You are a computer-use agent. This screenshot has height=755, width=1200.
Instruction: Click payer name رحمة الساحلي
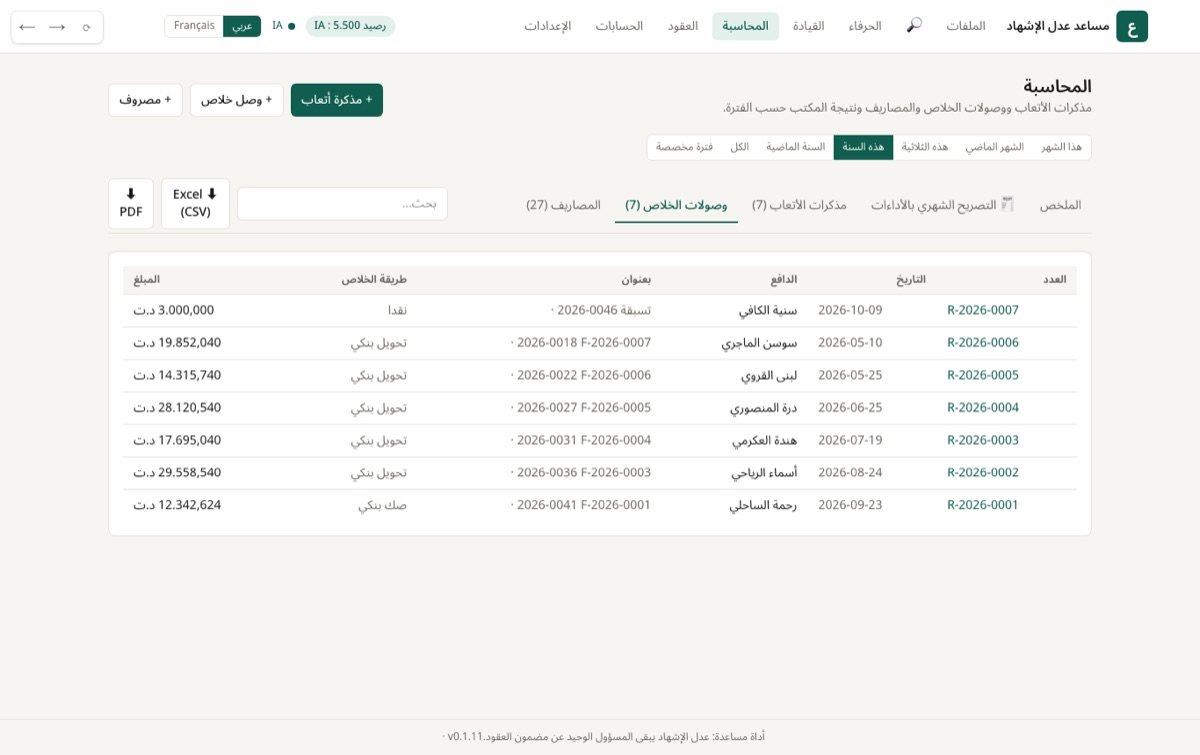(763, 505)
